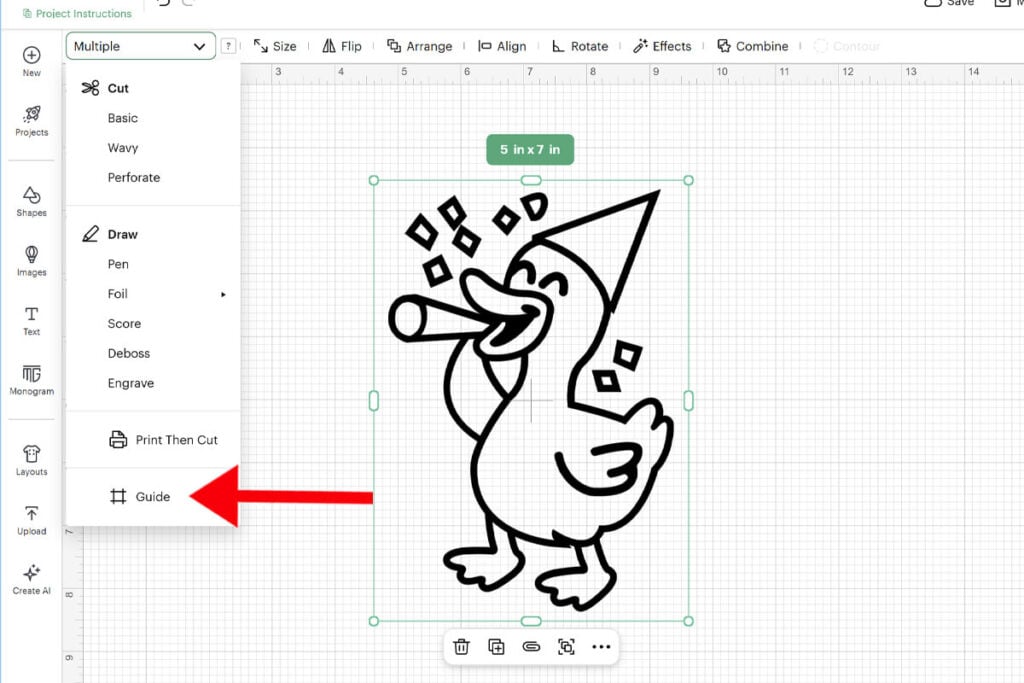This screenshot has width=1024, height=683.
Task: Click the top-middle selection handle
Action: [x=531, y=180]
